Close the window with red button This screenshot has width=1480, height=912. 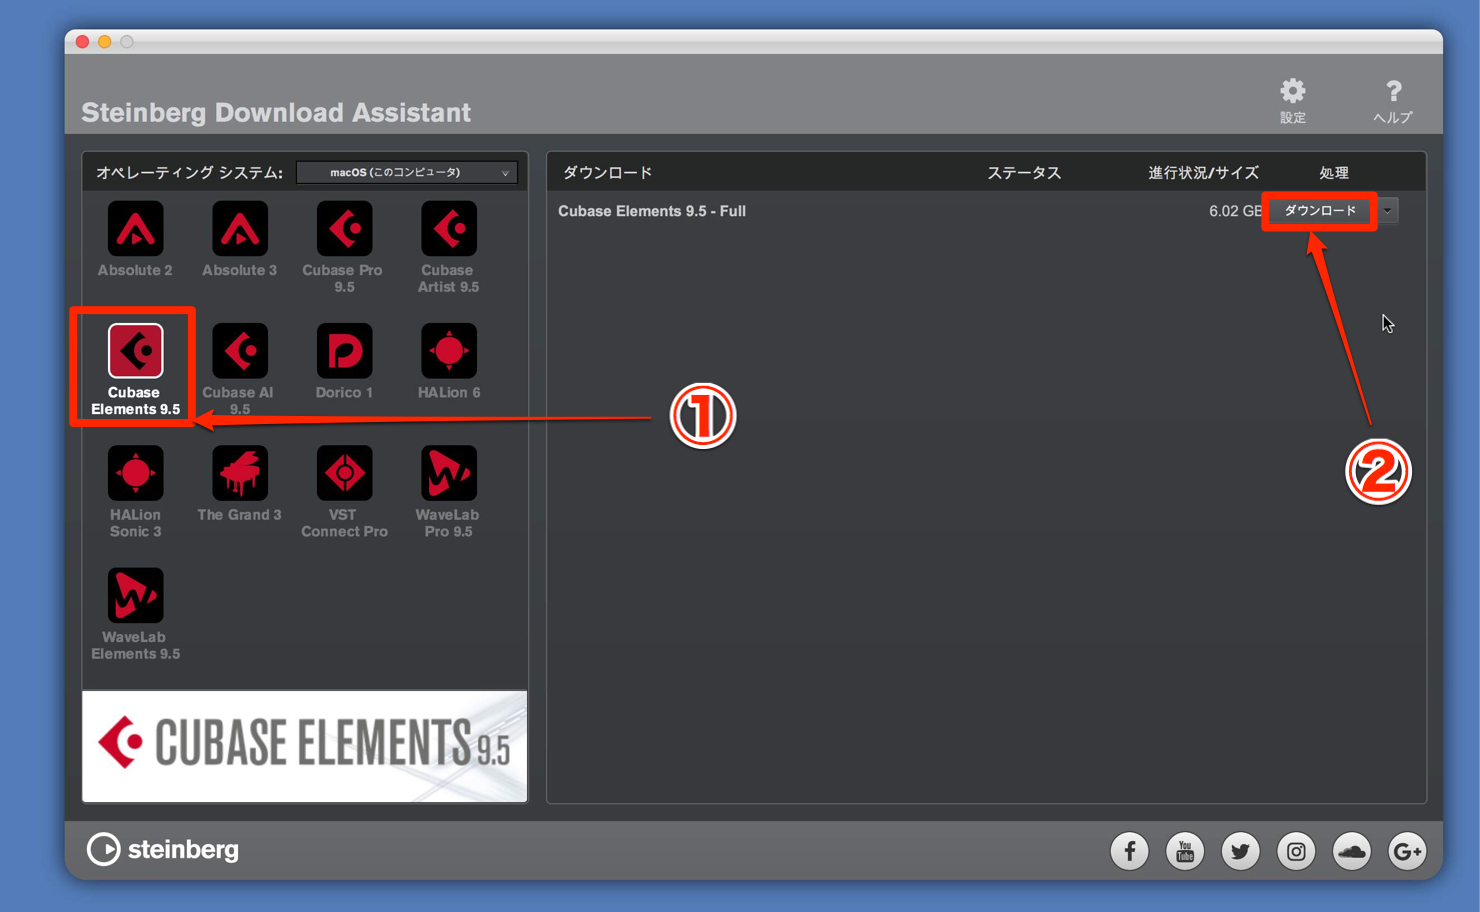coord(82,41)
